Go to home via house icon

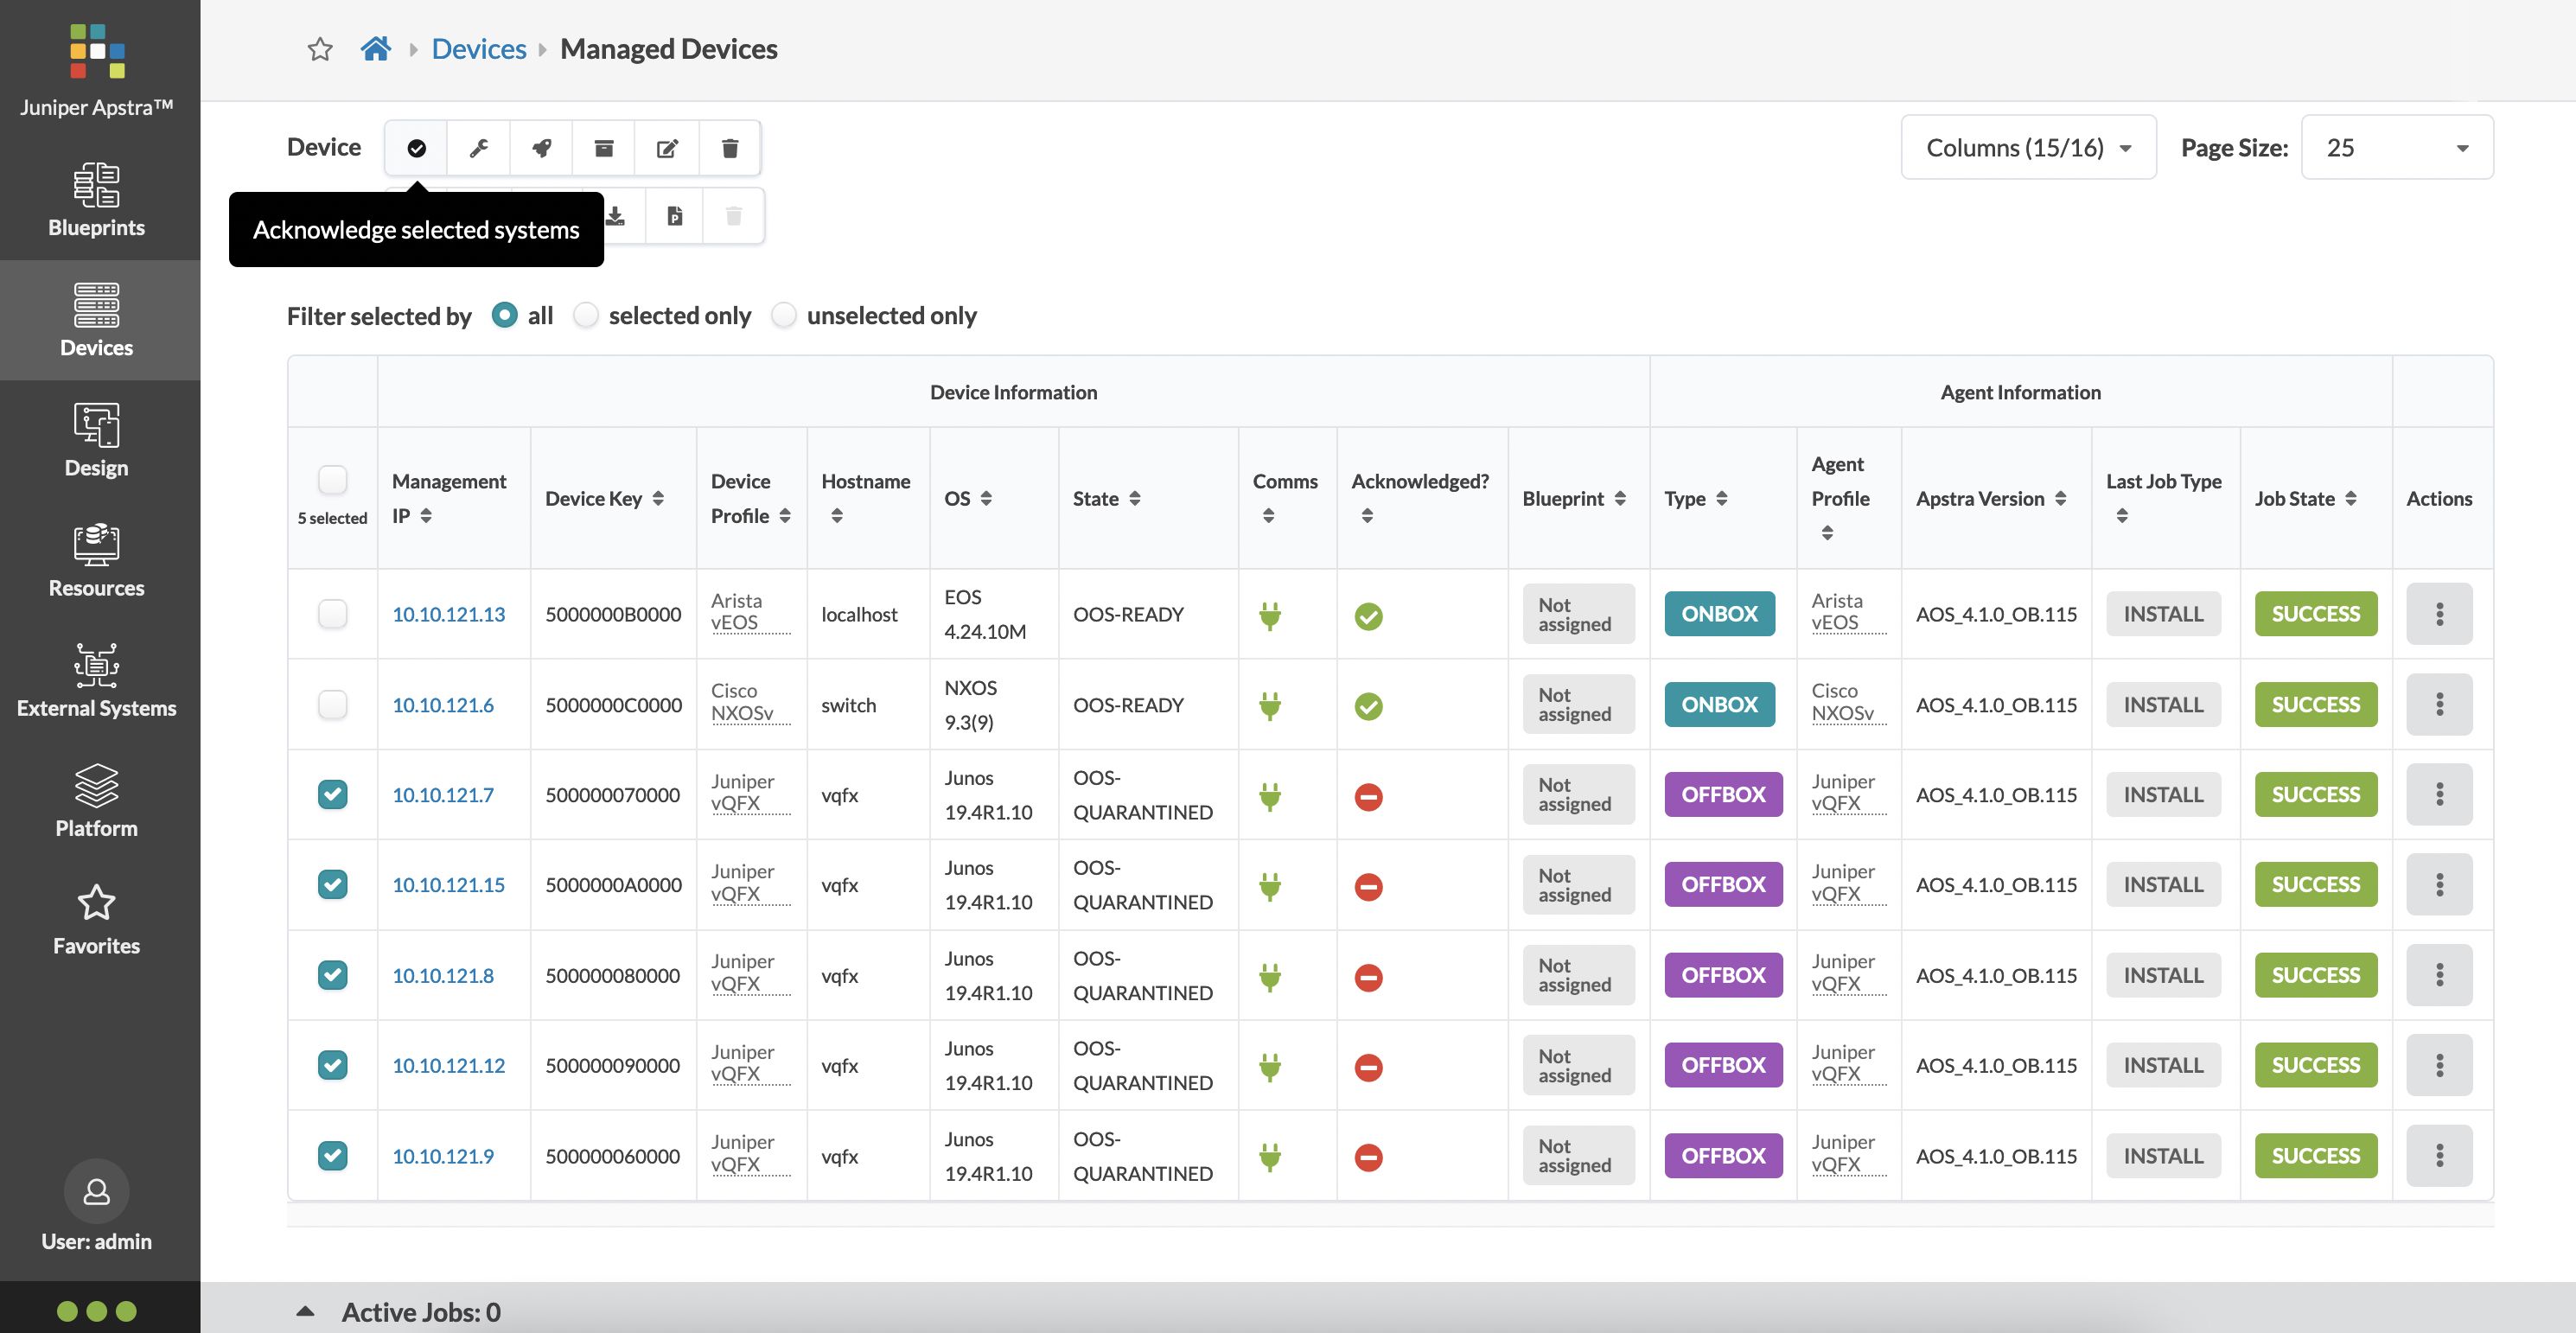376,48
